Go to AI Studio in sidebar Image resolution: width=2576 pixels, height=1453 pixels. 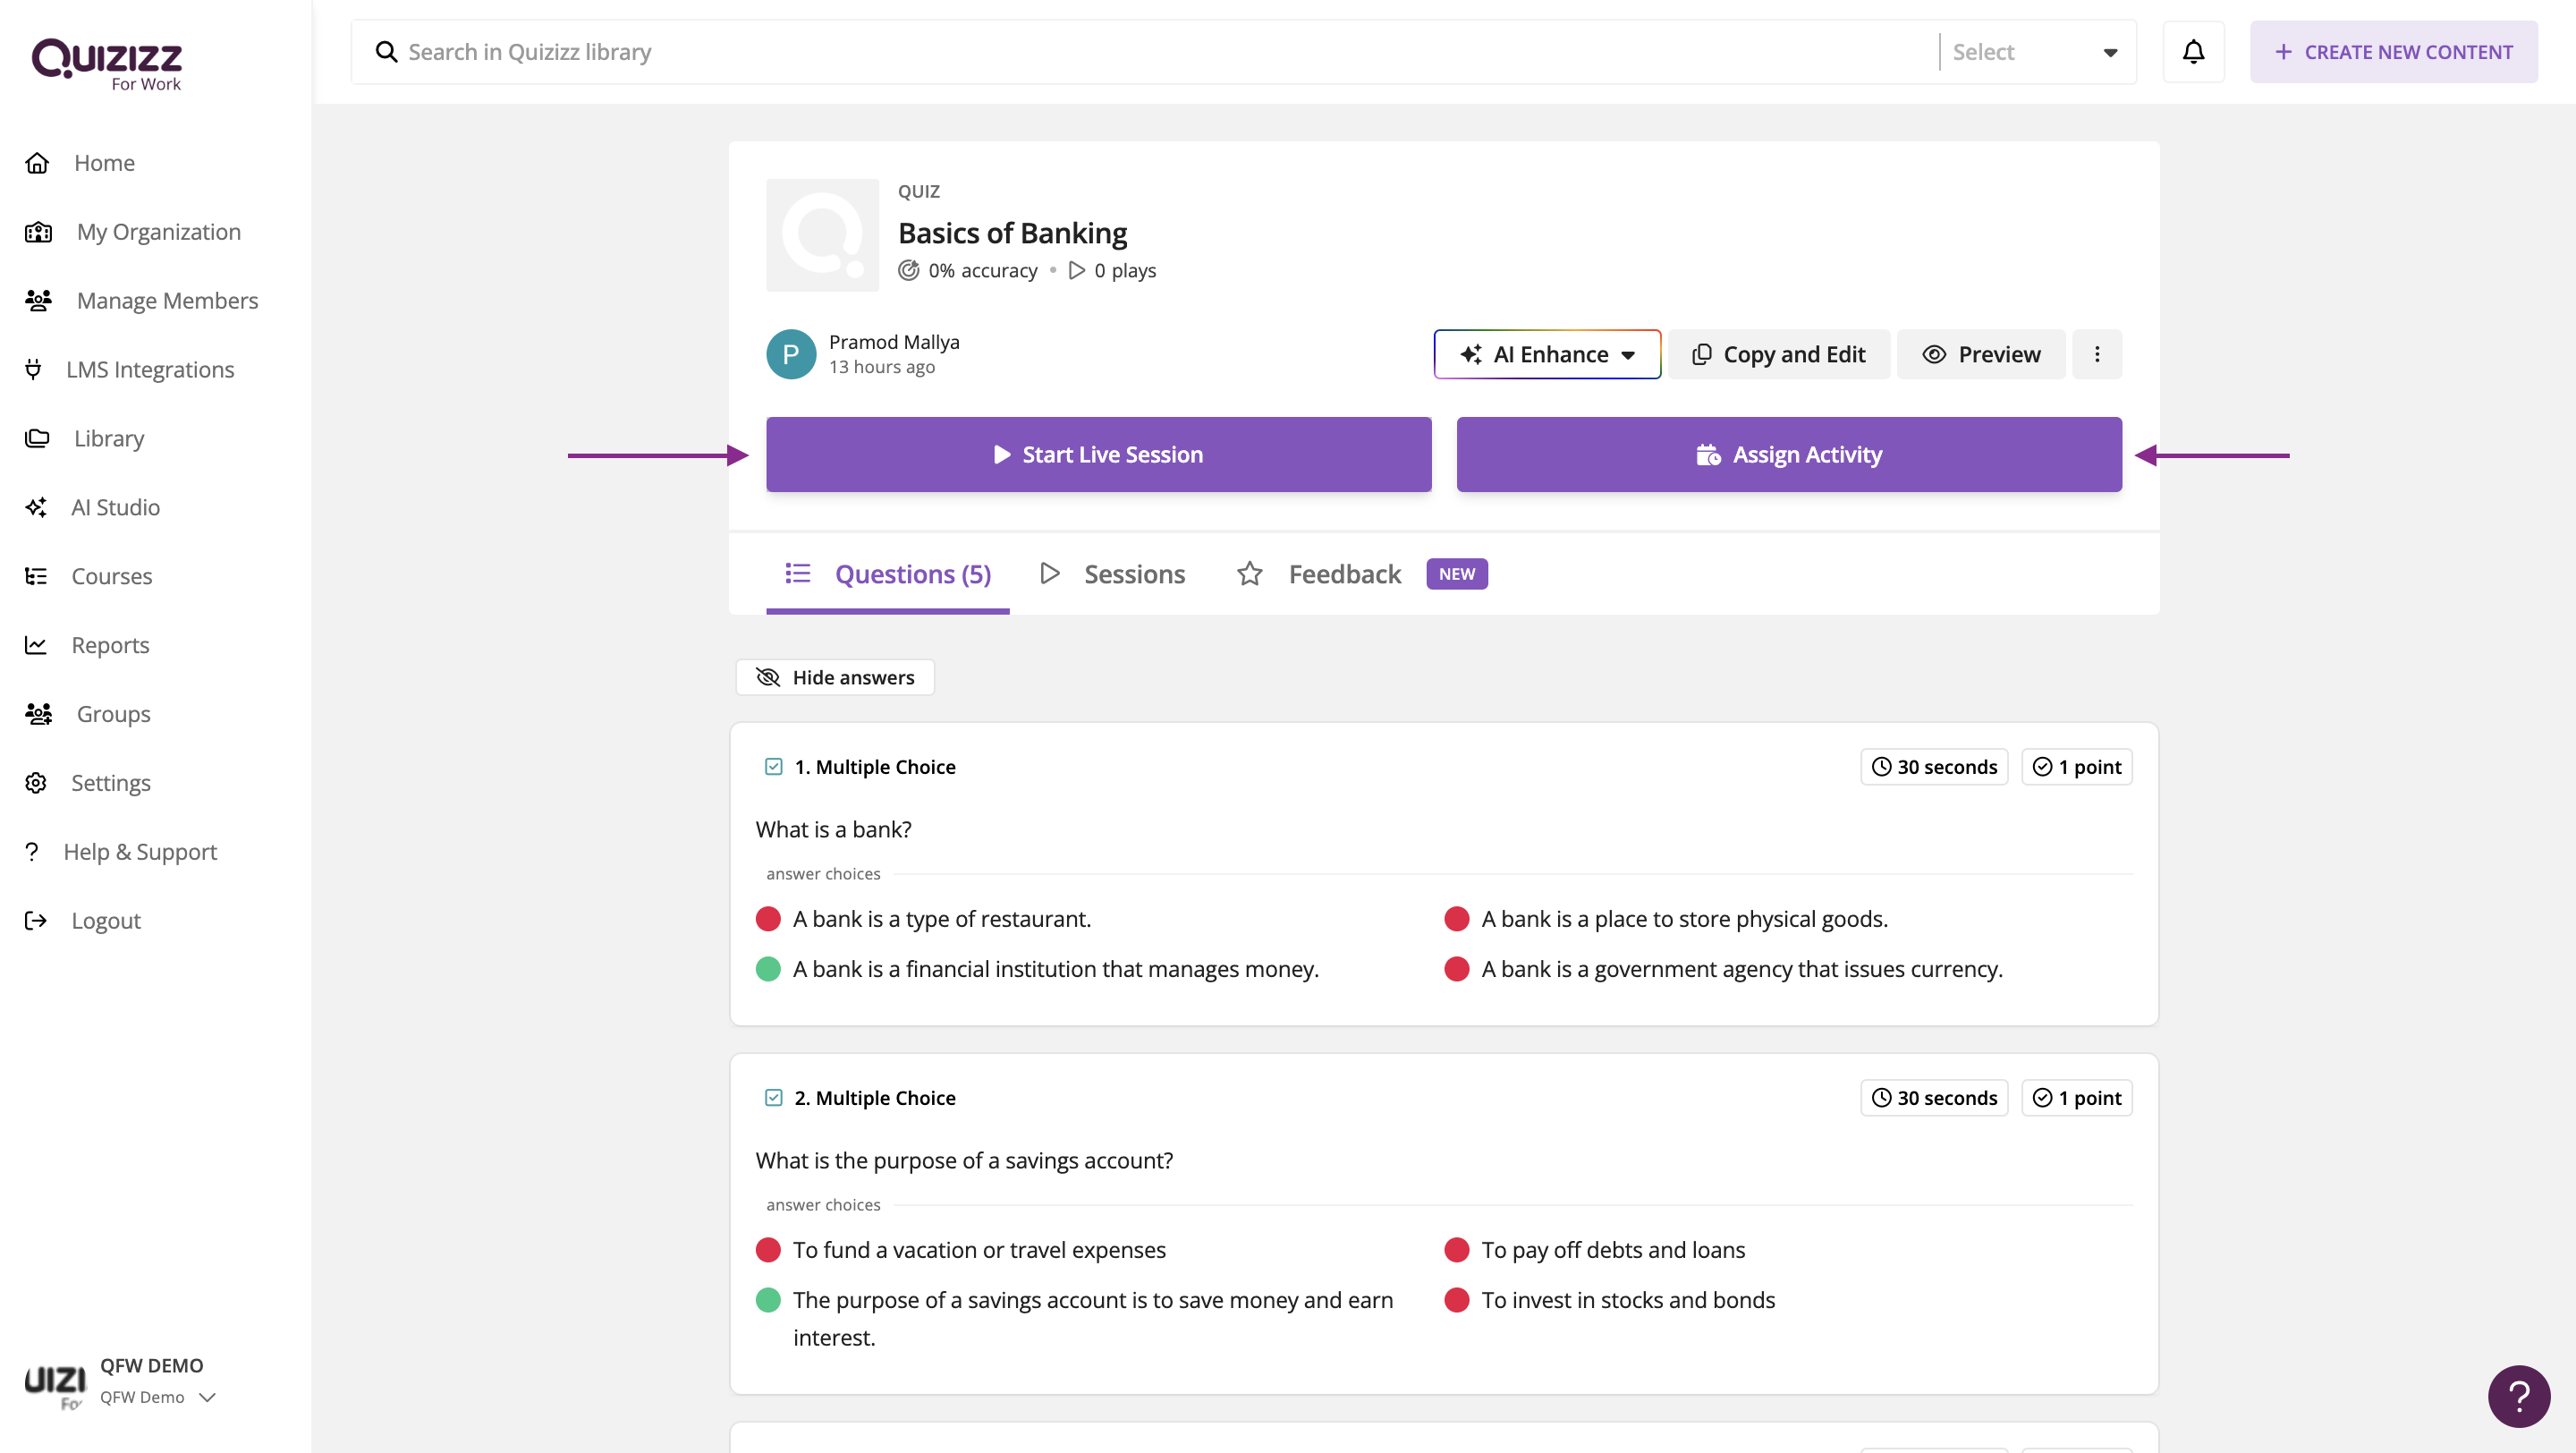coord(115,507)
